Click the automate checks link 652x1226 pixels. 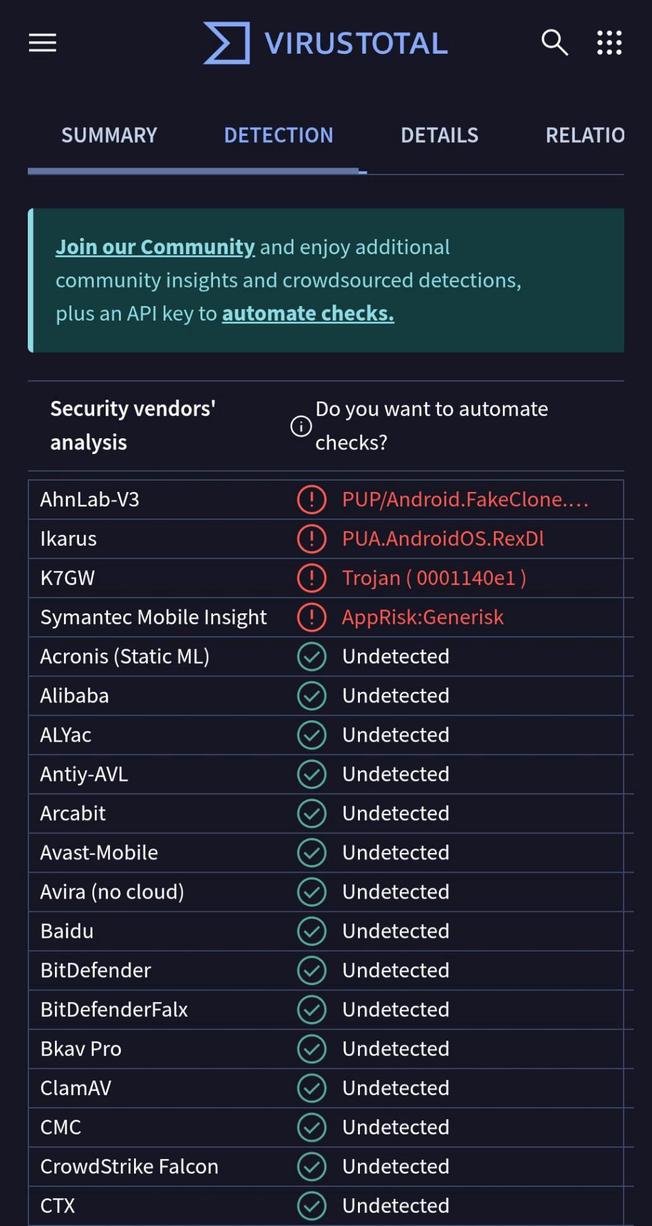307,312
